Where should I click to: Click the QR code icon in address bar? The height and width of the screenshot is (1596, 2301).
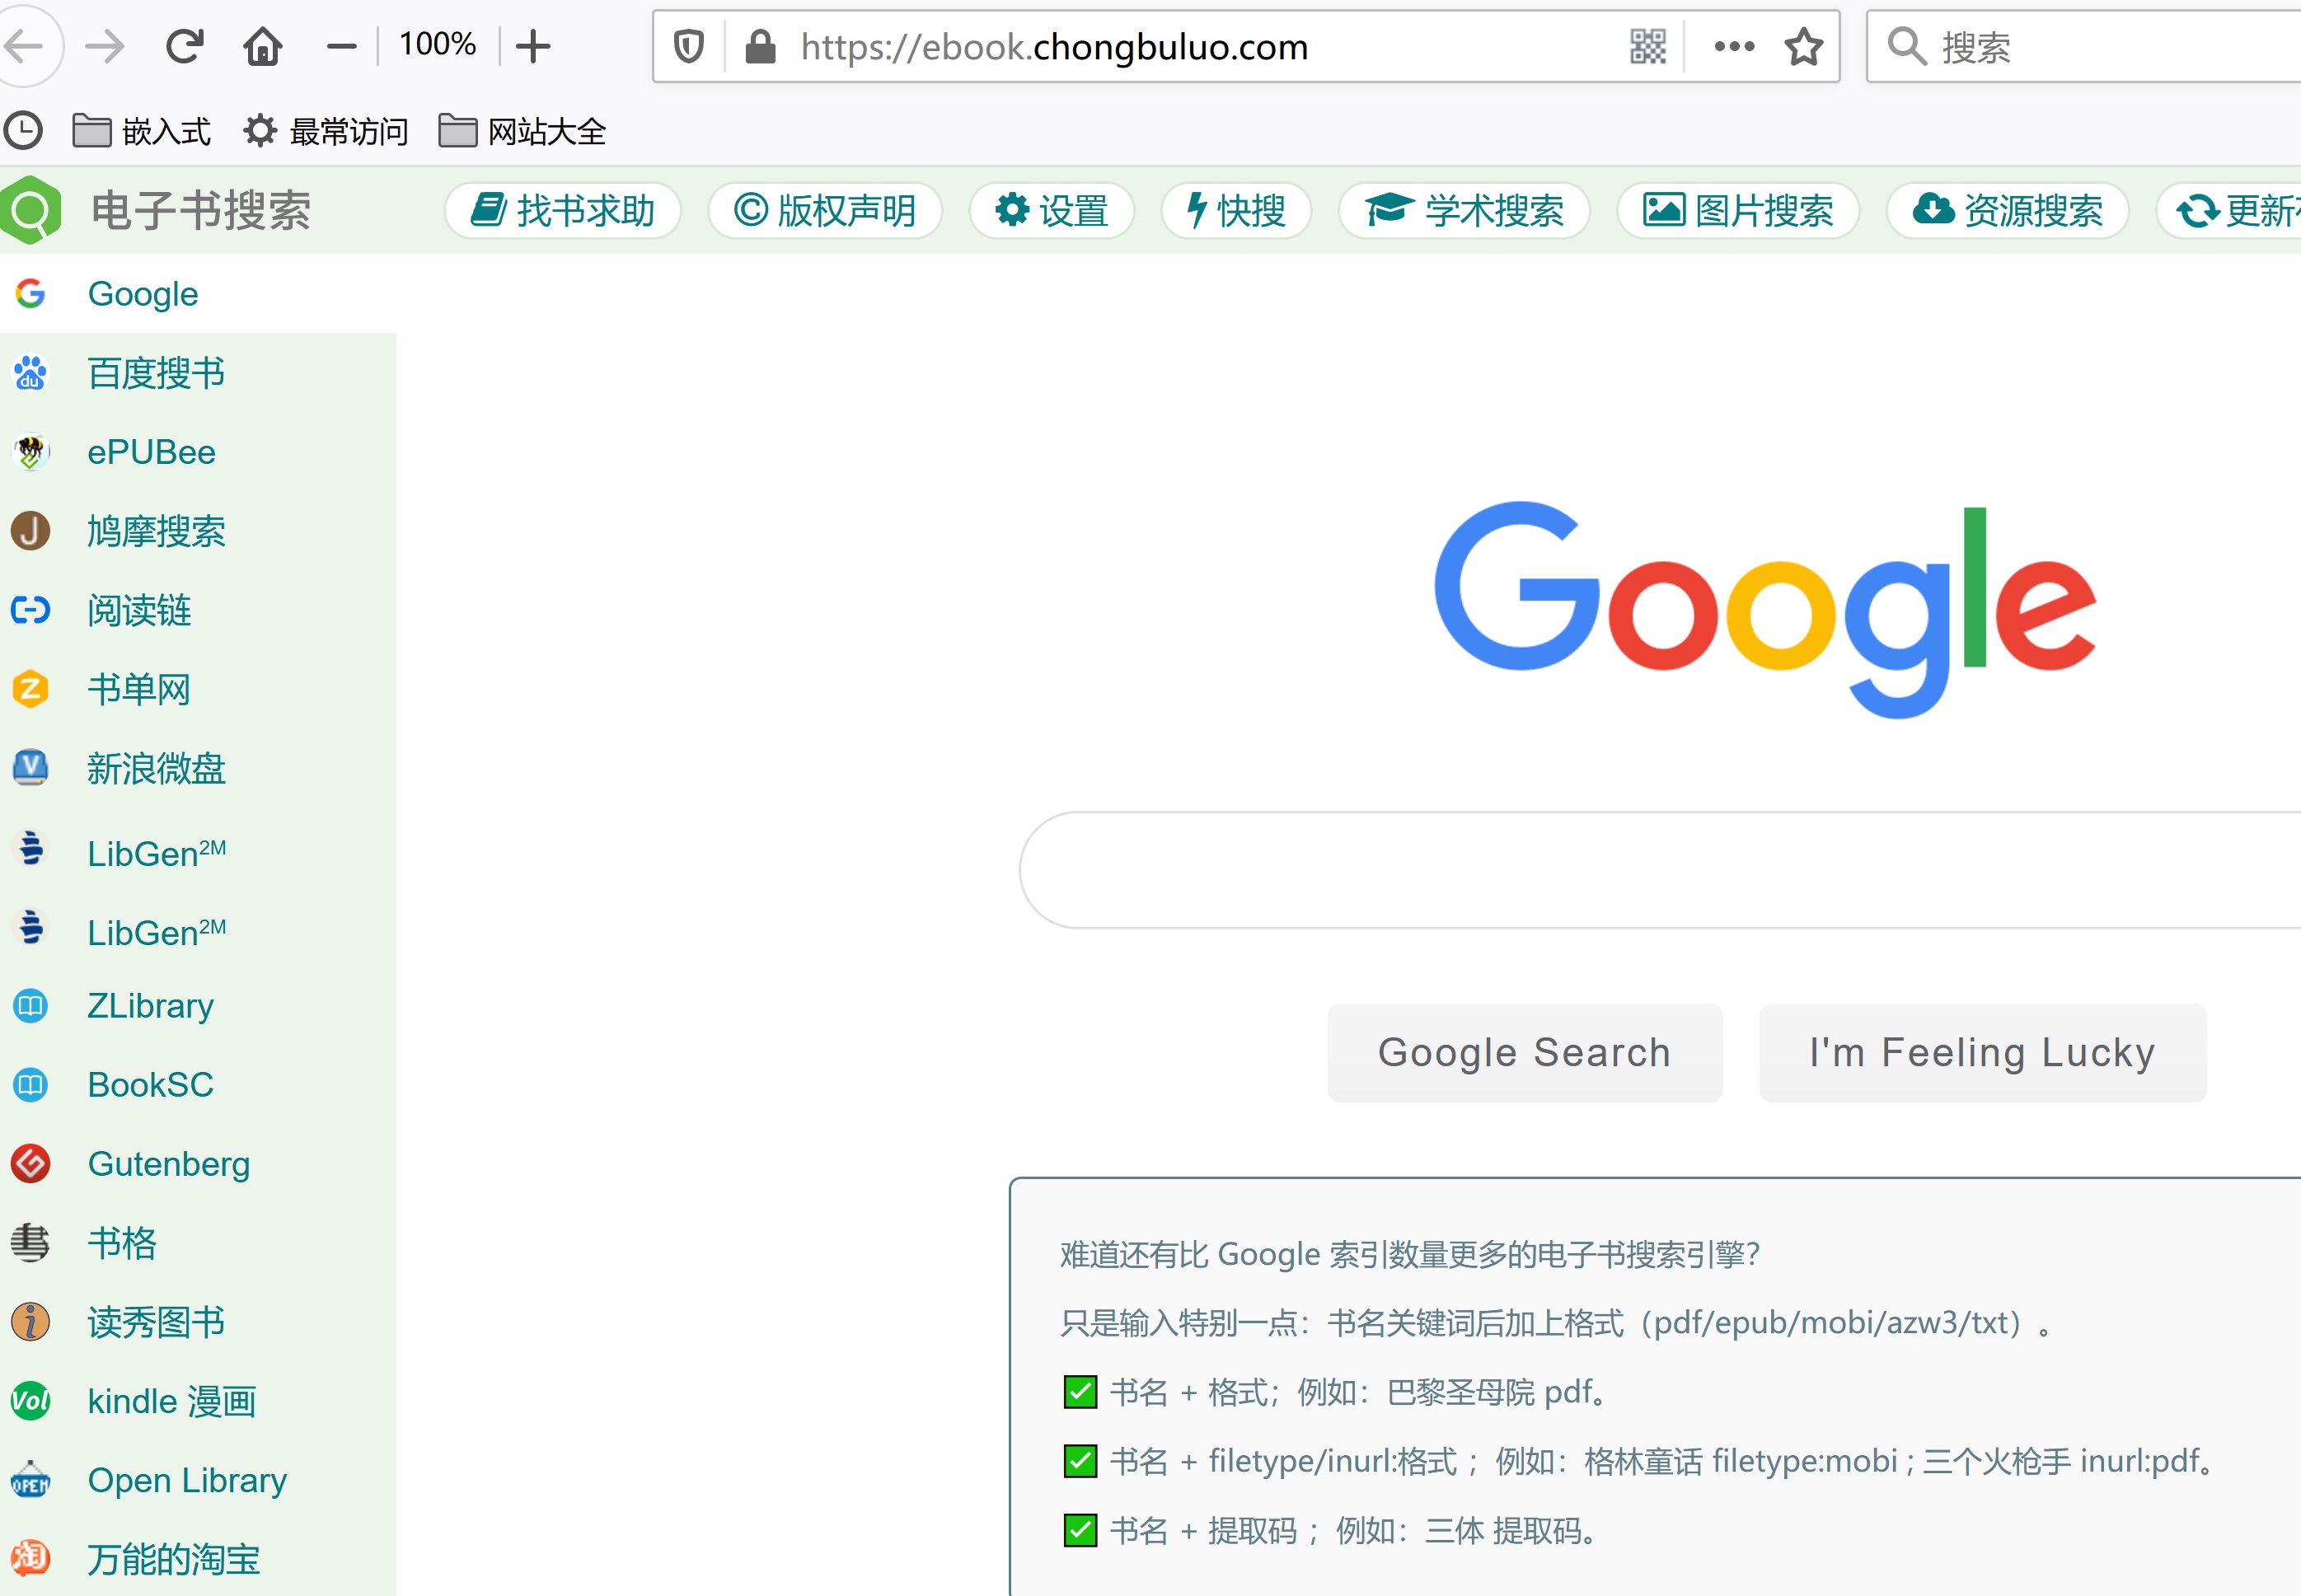[1648, 46]
